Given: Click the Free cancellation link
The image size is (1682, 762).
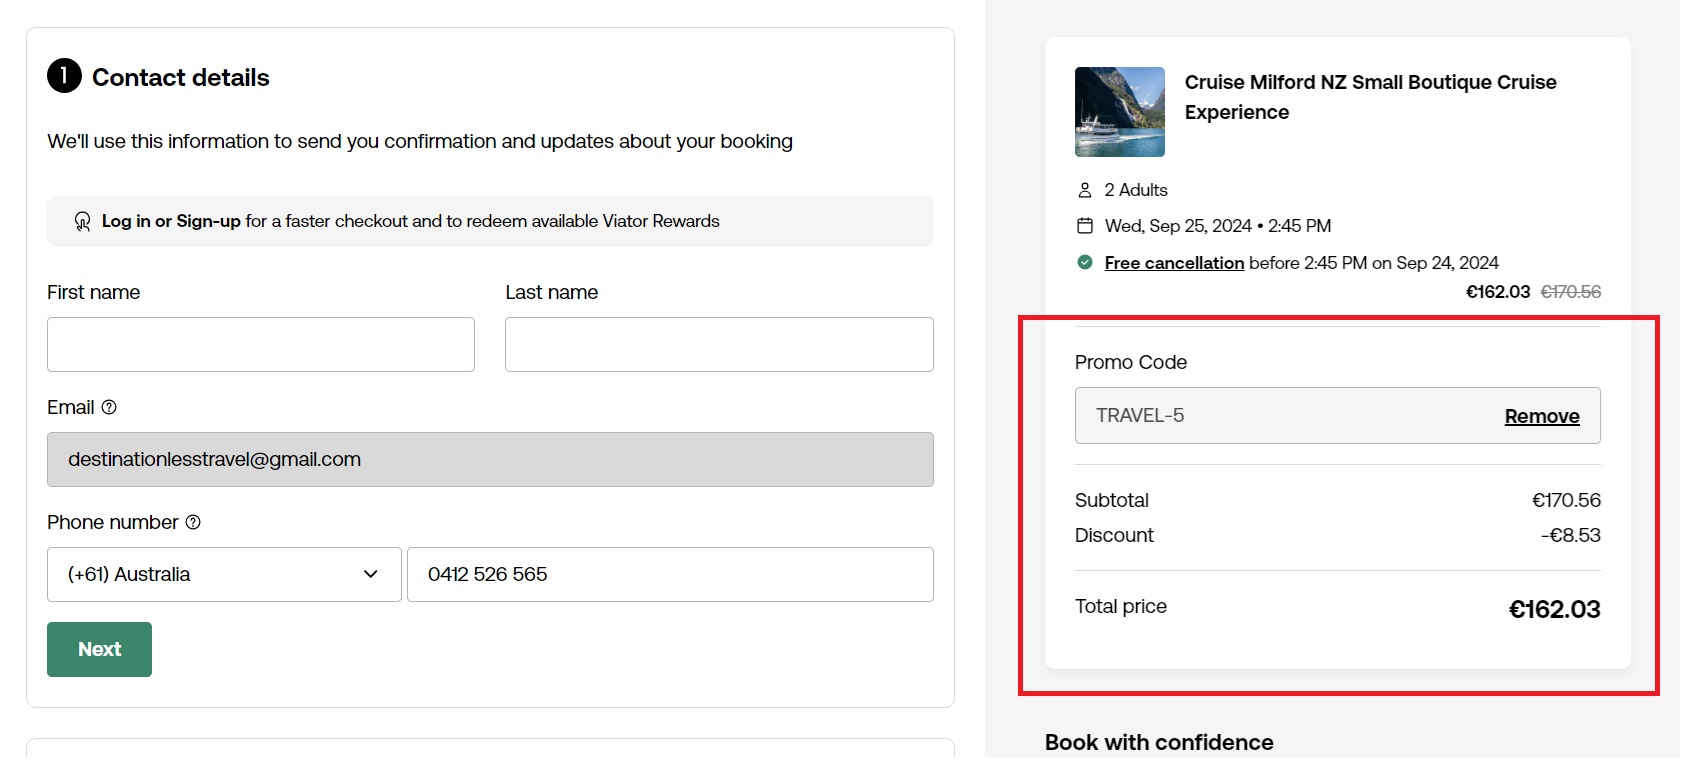Looking at the screenshot, I should point(1174,262).
